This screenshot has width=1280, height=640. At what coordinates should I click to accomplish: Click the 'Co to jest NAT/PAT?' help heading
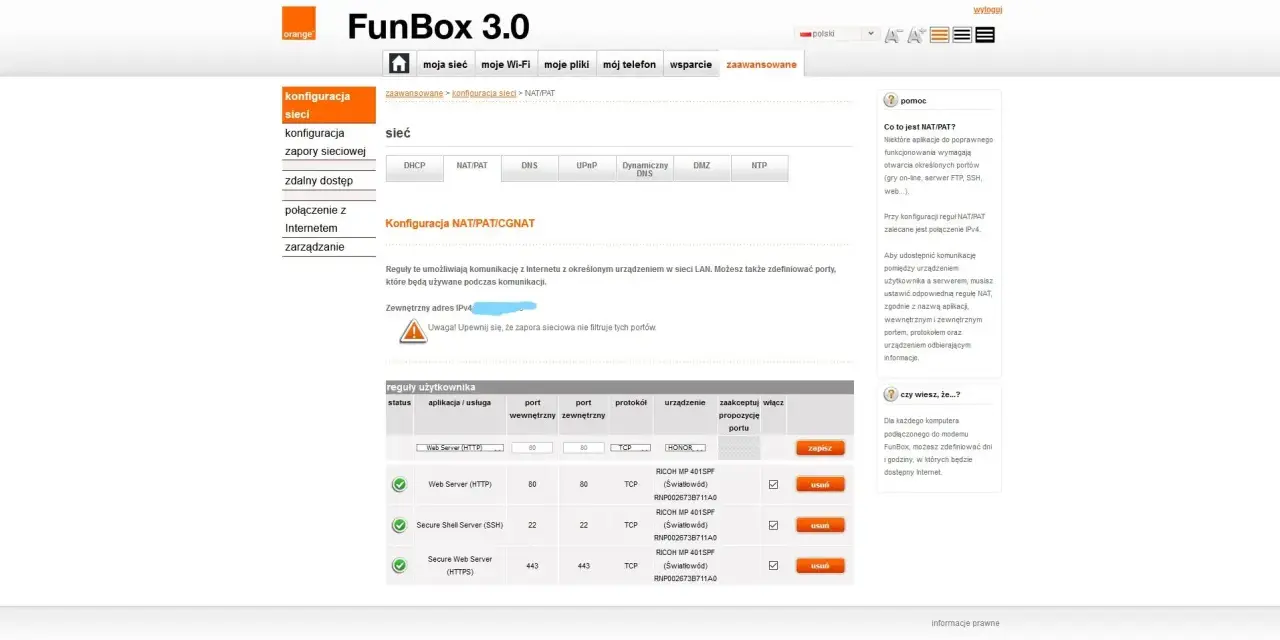coord(919,127)
